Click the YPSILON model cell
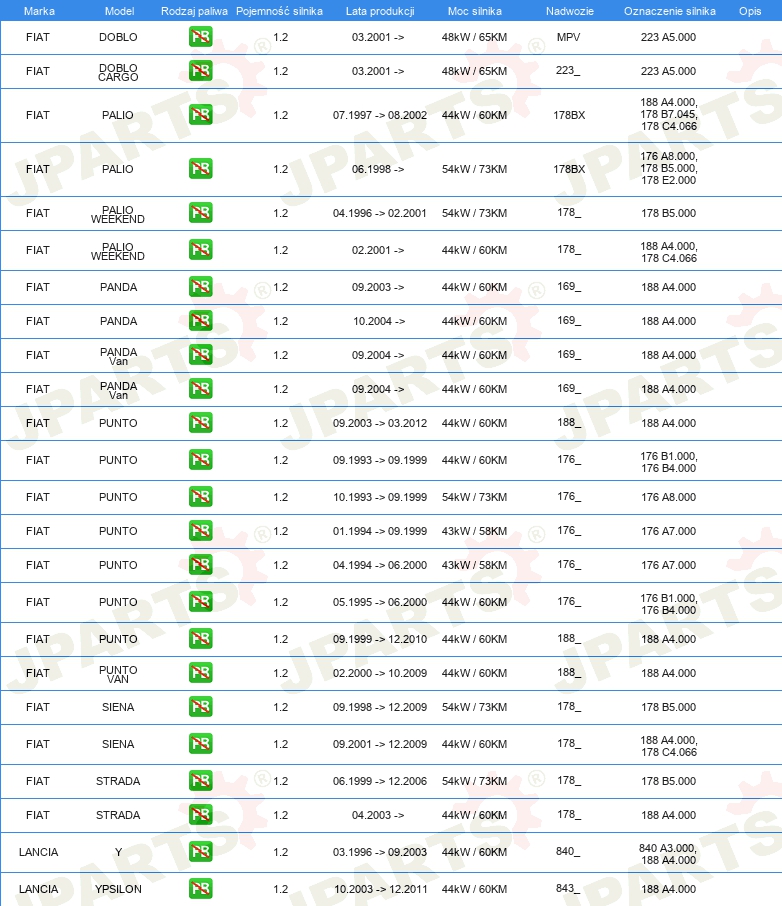The image size is (782, 906). [x=118, y=890]
